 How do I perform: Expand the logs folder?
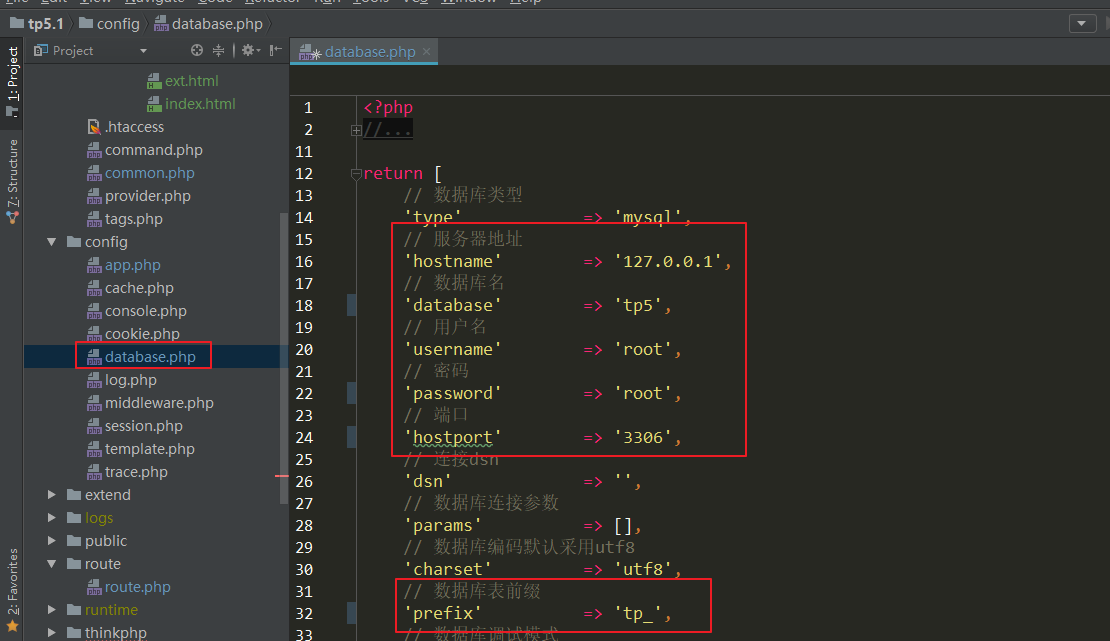pos(52,518)
